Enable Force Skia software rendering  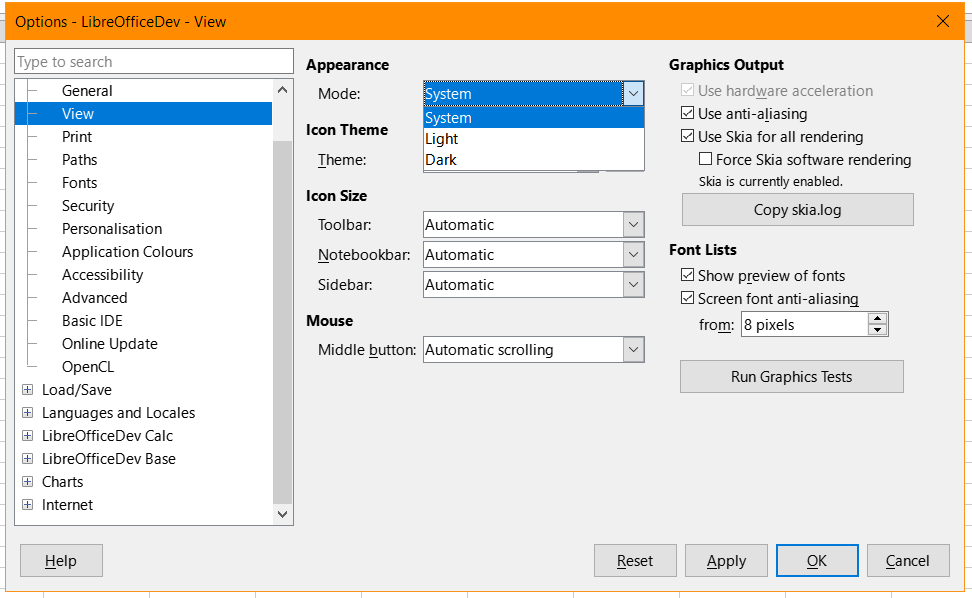coord(705,159)
